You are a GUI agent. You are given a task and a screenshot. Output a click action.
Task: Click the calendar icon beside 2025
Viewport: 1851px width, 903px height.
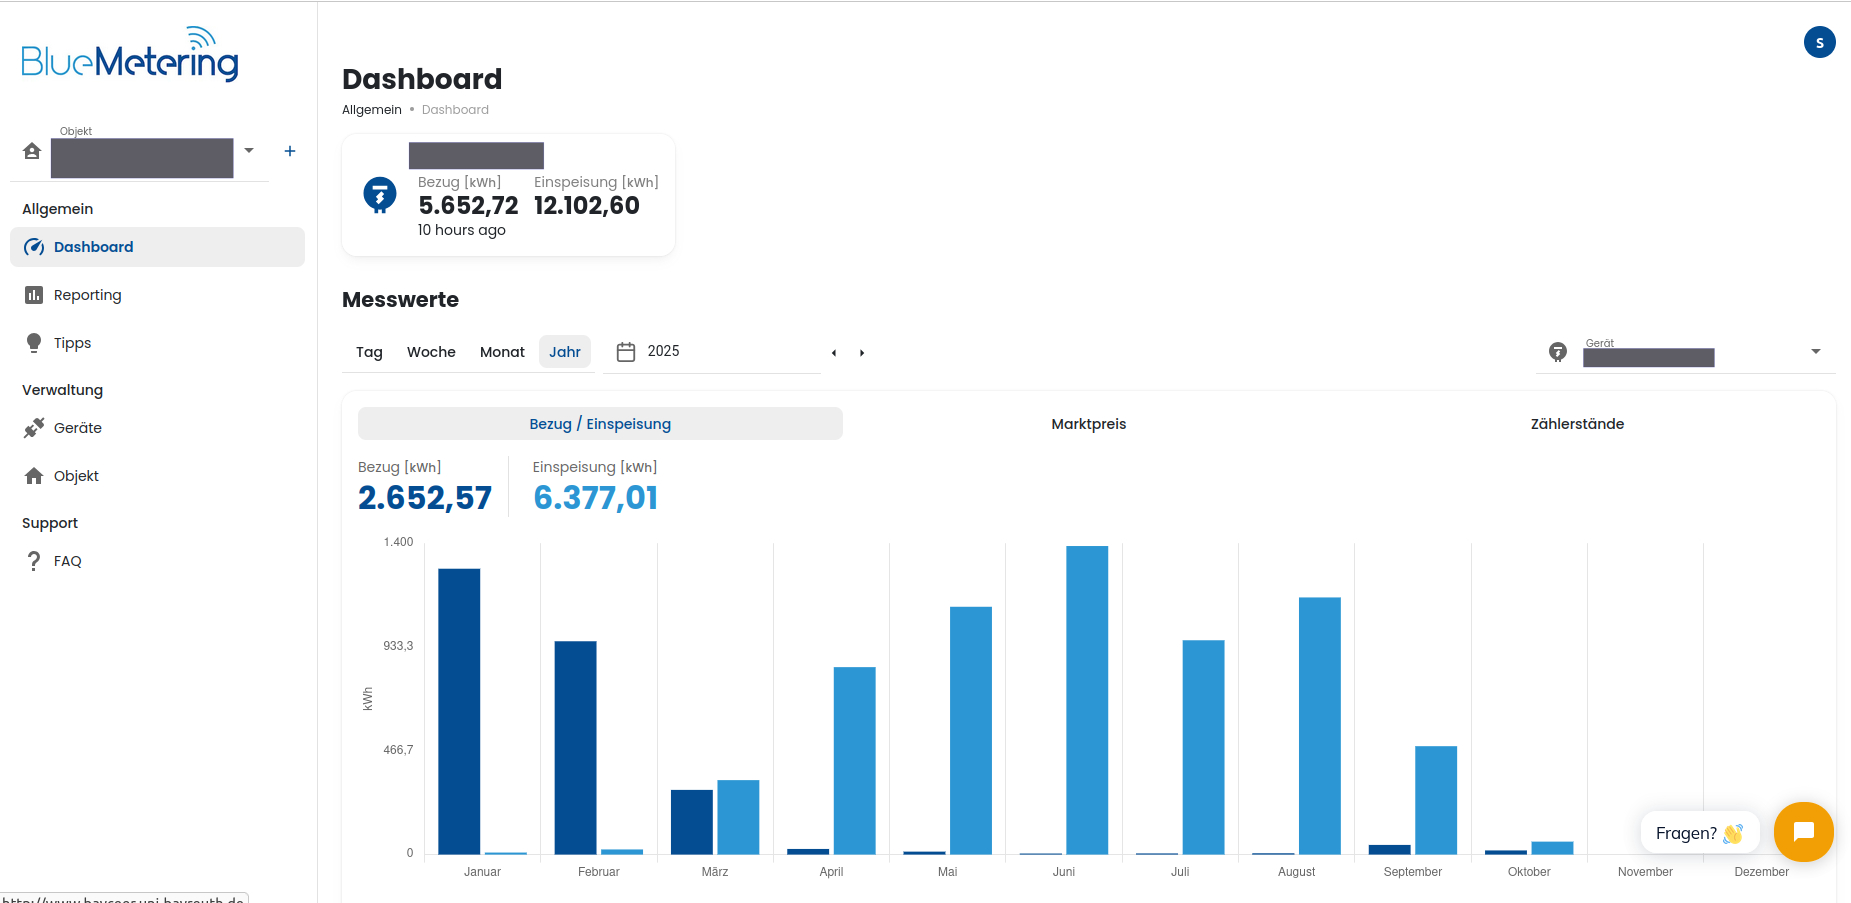(626, 352)
